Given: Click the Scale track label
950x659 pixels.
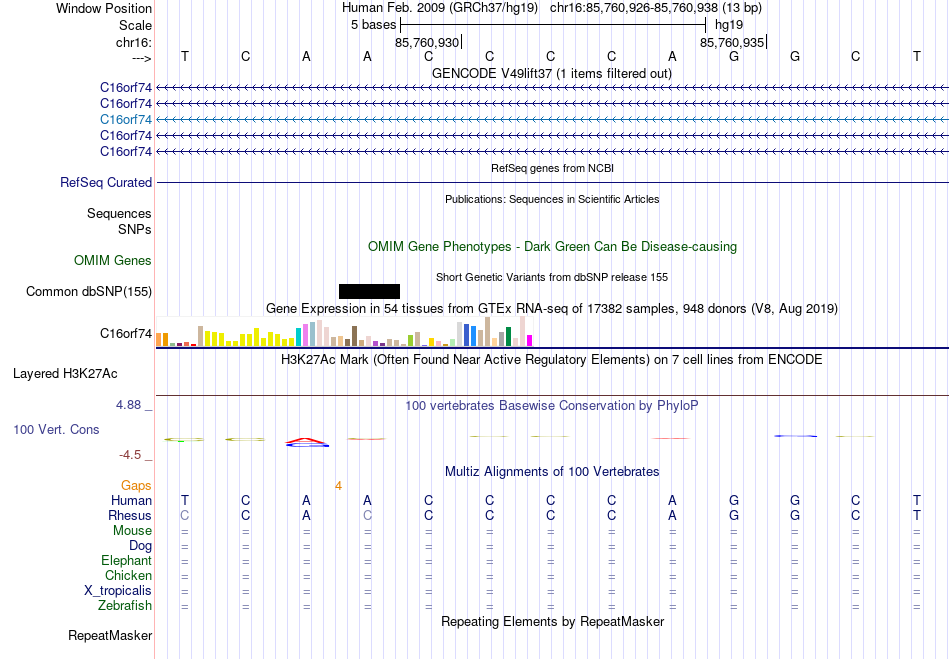Looking at the screenshot, I should [x=135, y=25].
